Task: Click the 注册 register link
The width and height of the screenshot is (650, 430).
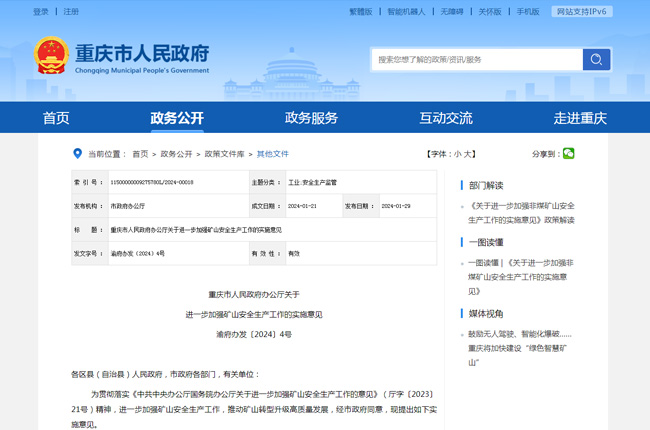Action: point(71,12)
